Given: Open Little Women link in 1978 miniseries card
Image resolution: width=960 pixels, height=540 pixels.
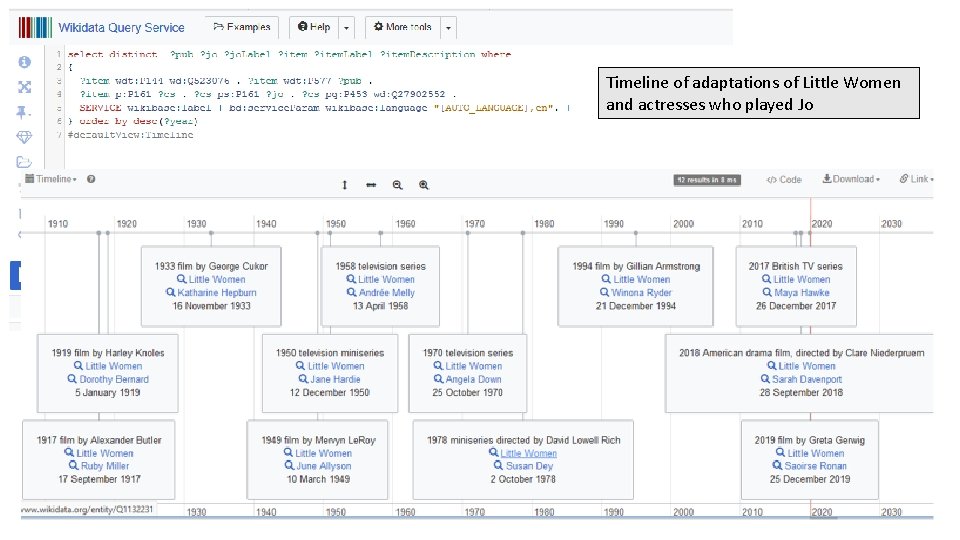Looking at the screenshot, I should coord(528,453).
